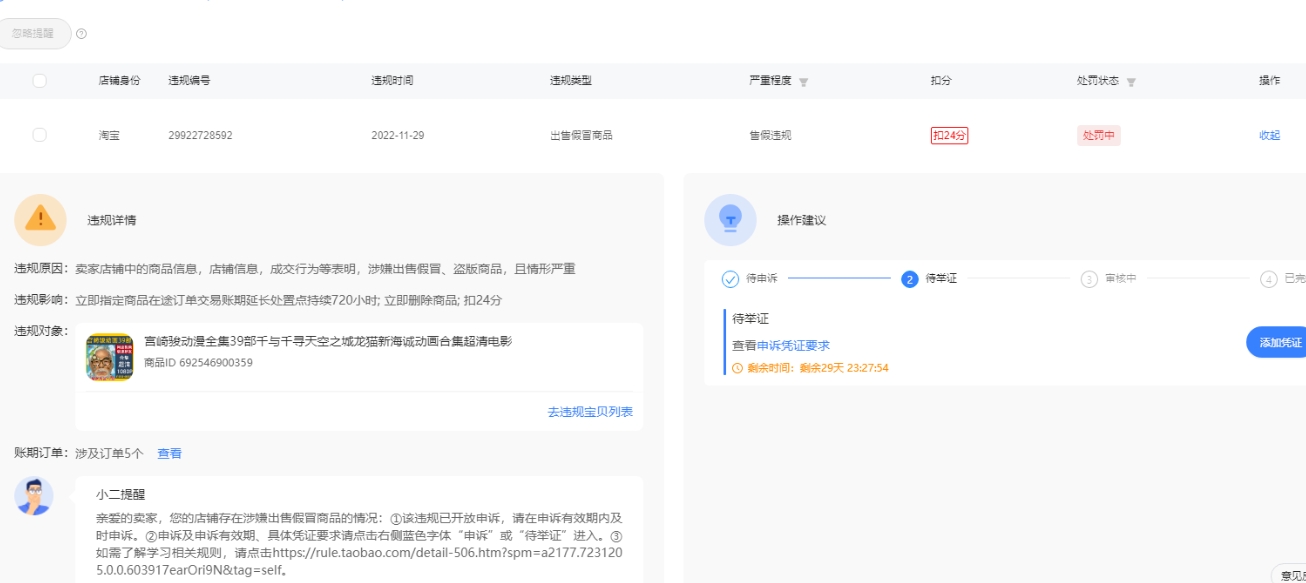Click the orange warning icon for 违规详情

point(40,219)
